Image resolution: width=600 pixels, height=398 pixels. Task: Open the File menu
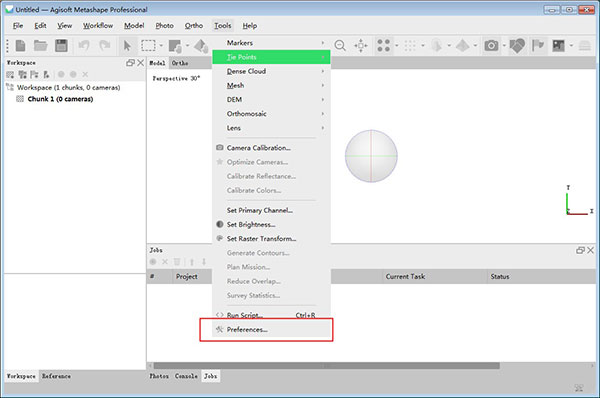pos(18,26)
